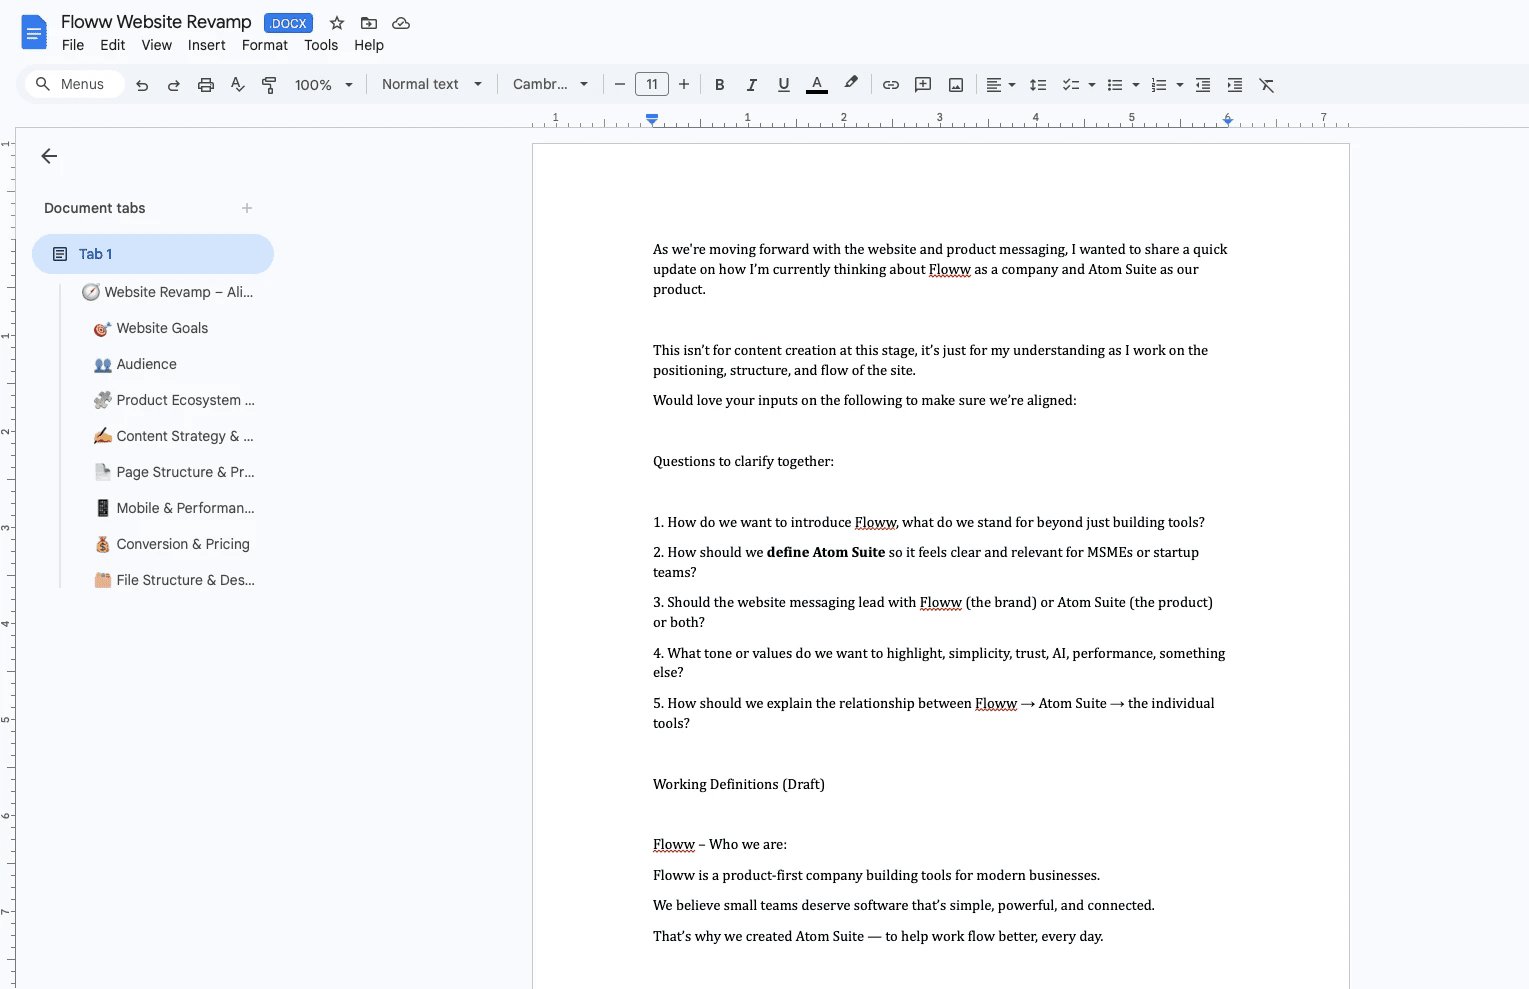Increase the paragraph indent
Image resolution: width=1529 pixels, height=989 pixels.
tap(1235, 85)
